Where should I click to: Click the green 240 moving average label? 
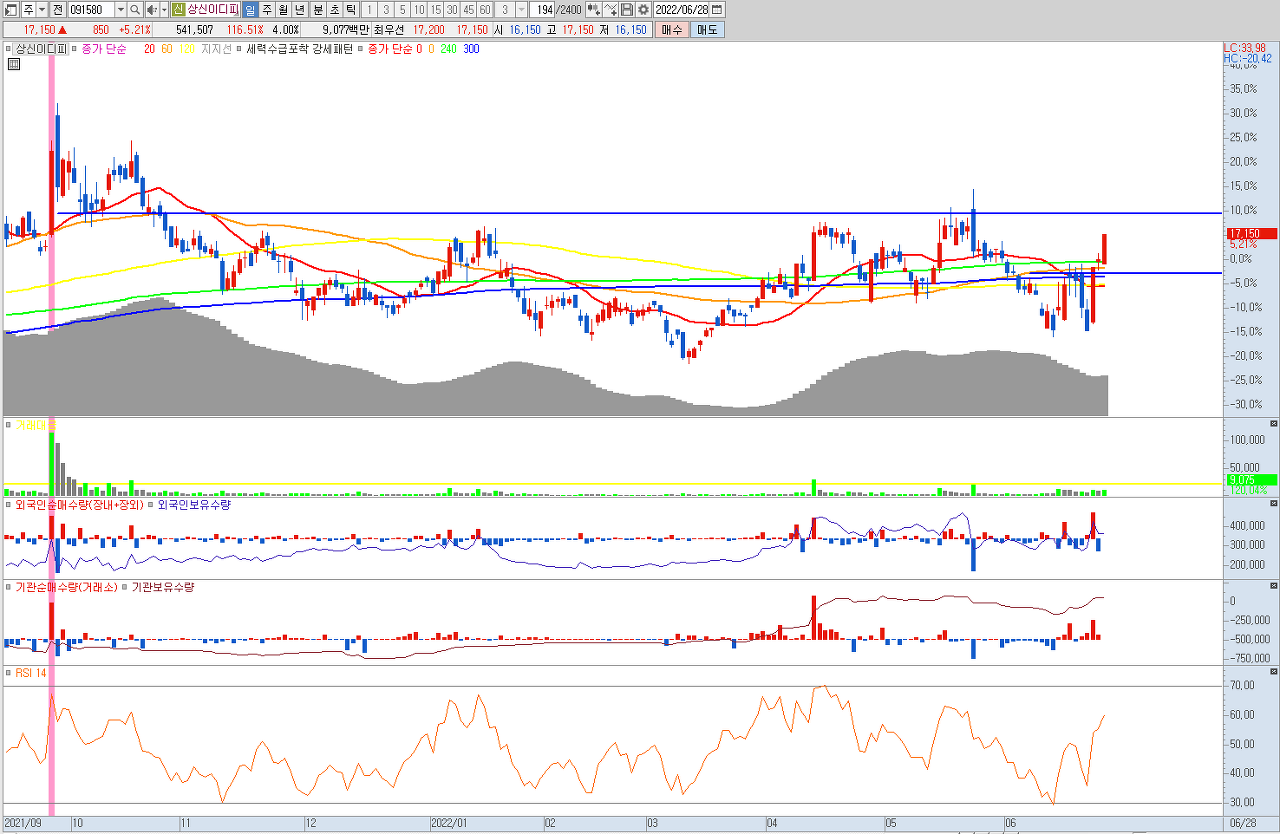[x=448, y=48]
